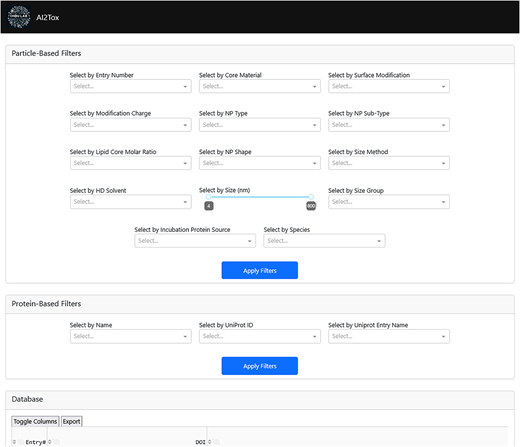This screenshot has width=520, height=447.
Task: Apply the protein-based filters
Action: click(260, 366)
